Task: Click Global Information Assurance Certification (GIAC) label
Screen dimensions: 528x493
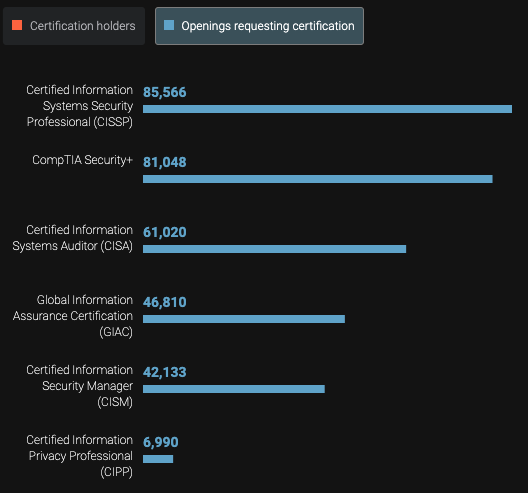Action: pos(72,316)
